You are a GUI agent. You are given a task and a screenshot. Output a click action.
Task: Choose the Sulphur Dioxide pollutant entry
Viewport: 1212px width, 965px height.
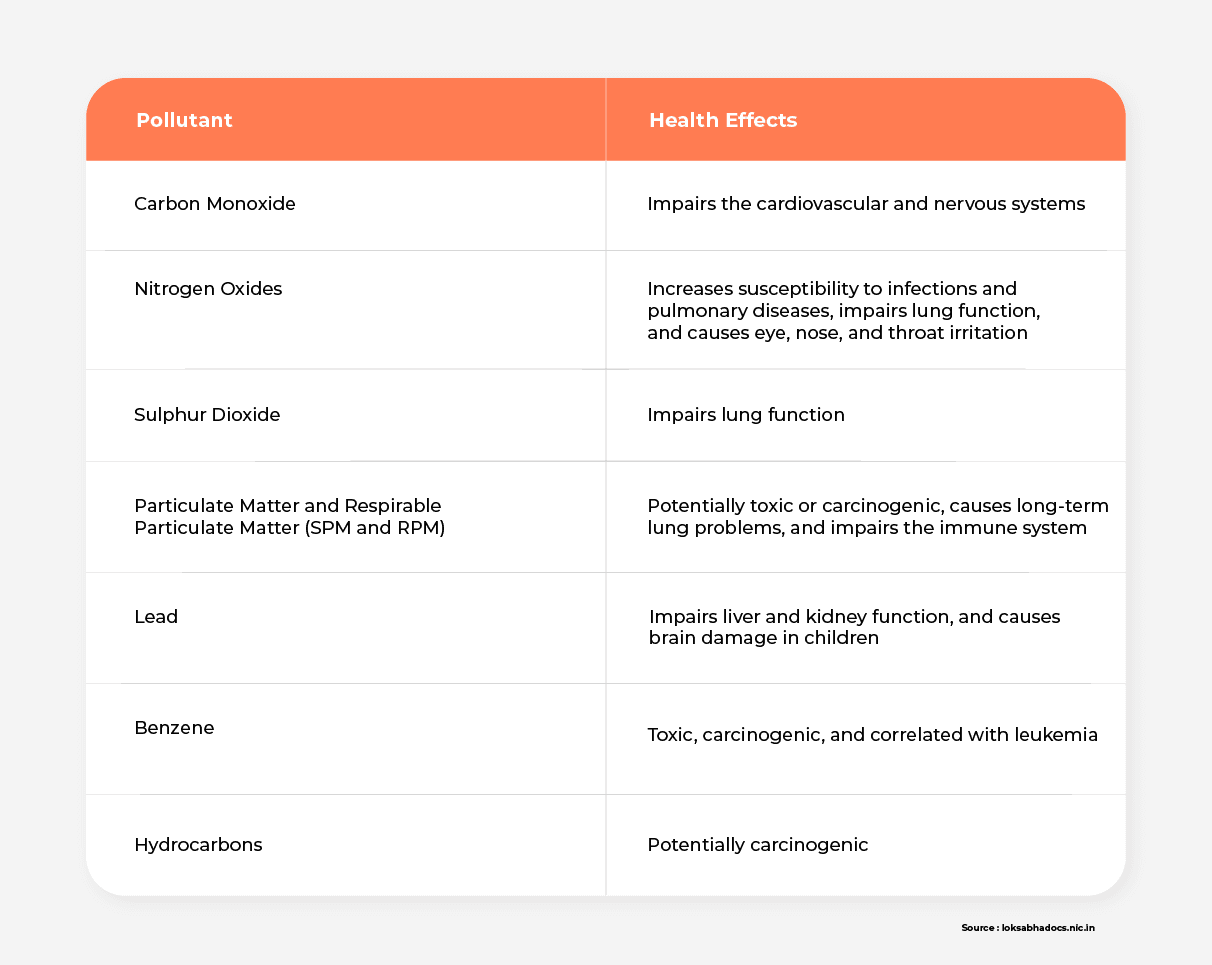207,415
